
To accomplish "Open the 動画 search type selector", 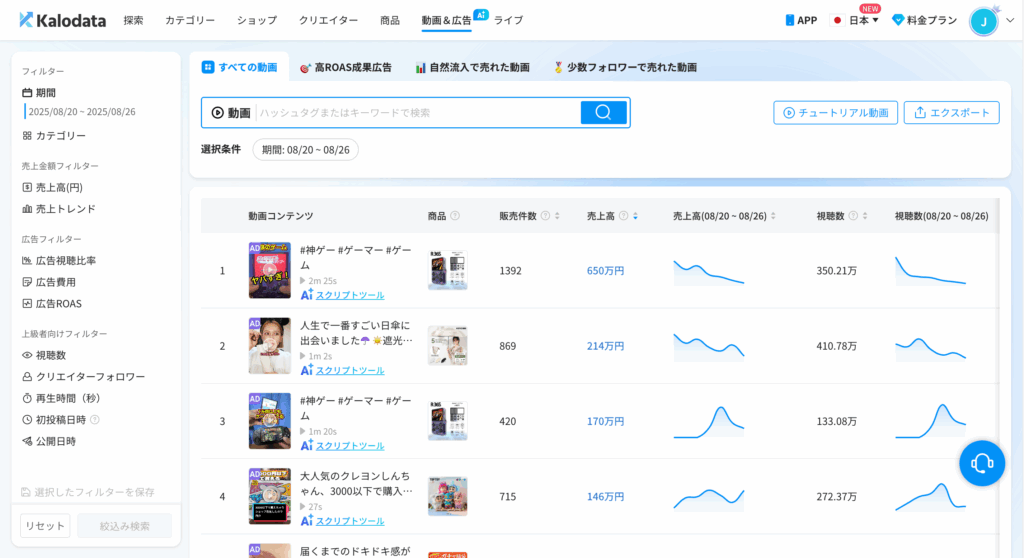I will (x=231, y=112).
